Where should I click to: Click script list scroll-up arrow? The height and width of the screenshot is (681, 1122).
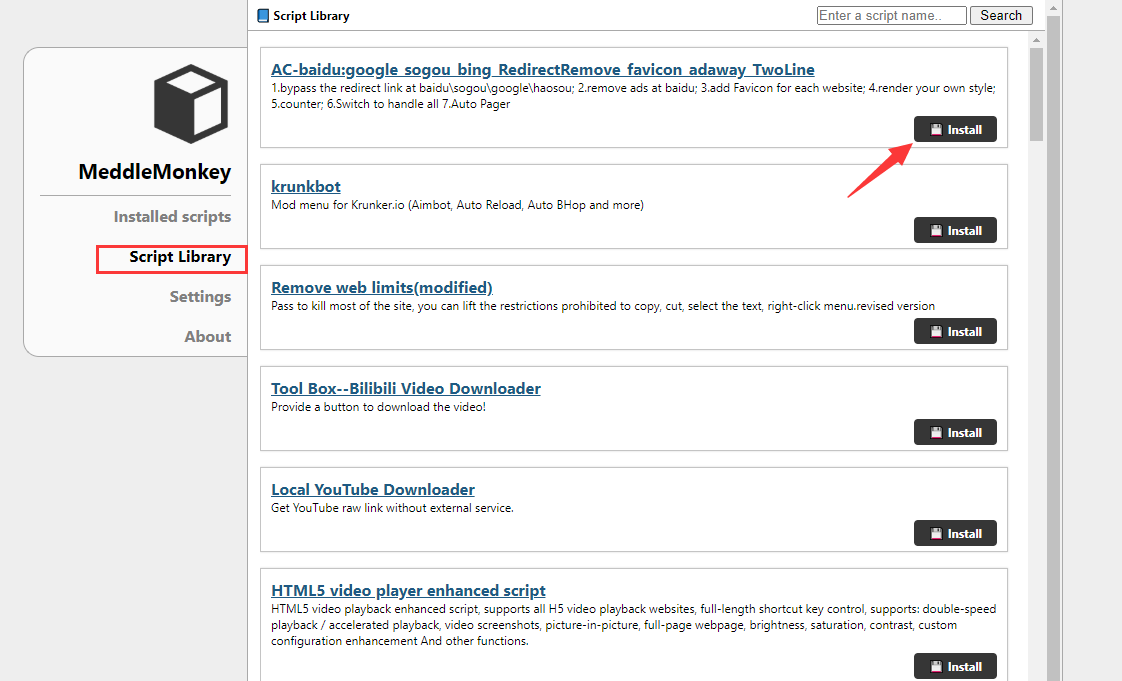1036,40
